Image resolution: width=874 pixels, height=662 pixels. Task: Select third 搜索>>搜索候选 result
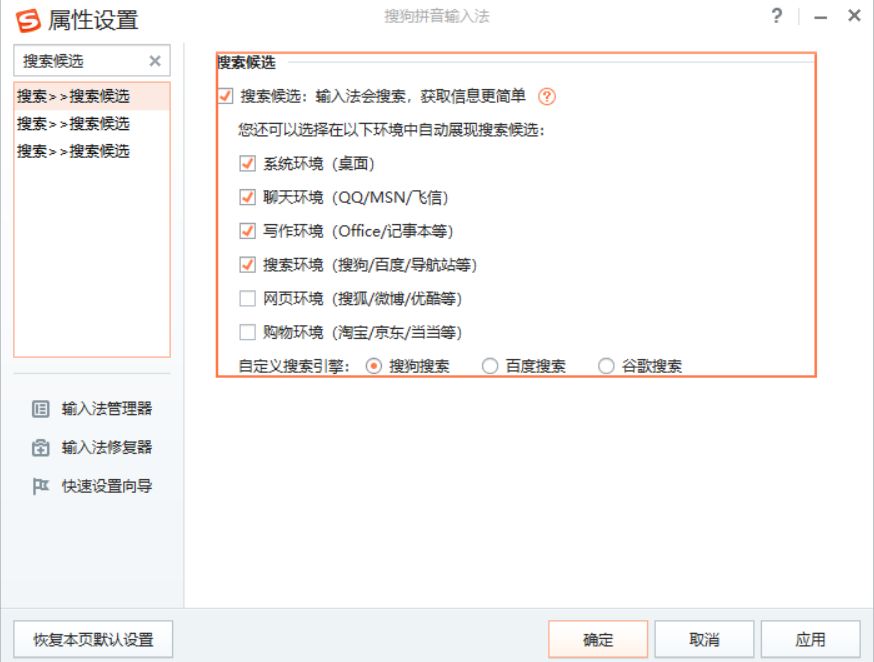[x=92, y=151]
